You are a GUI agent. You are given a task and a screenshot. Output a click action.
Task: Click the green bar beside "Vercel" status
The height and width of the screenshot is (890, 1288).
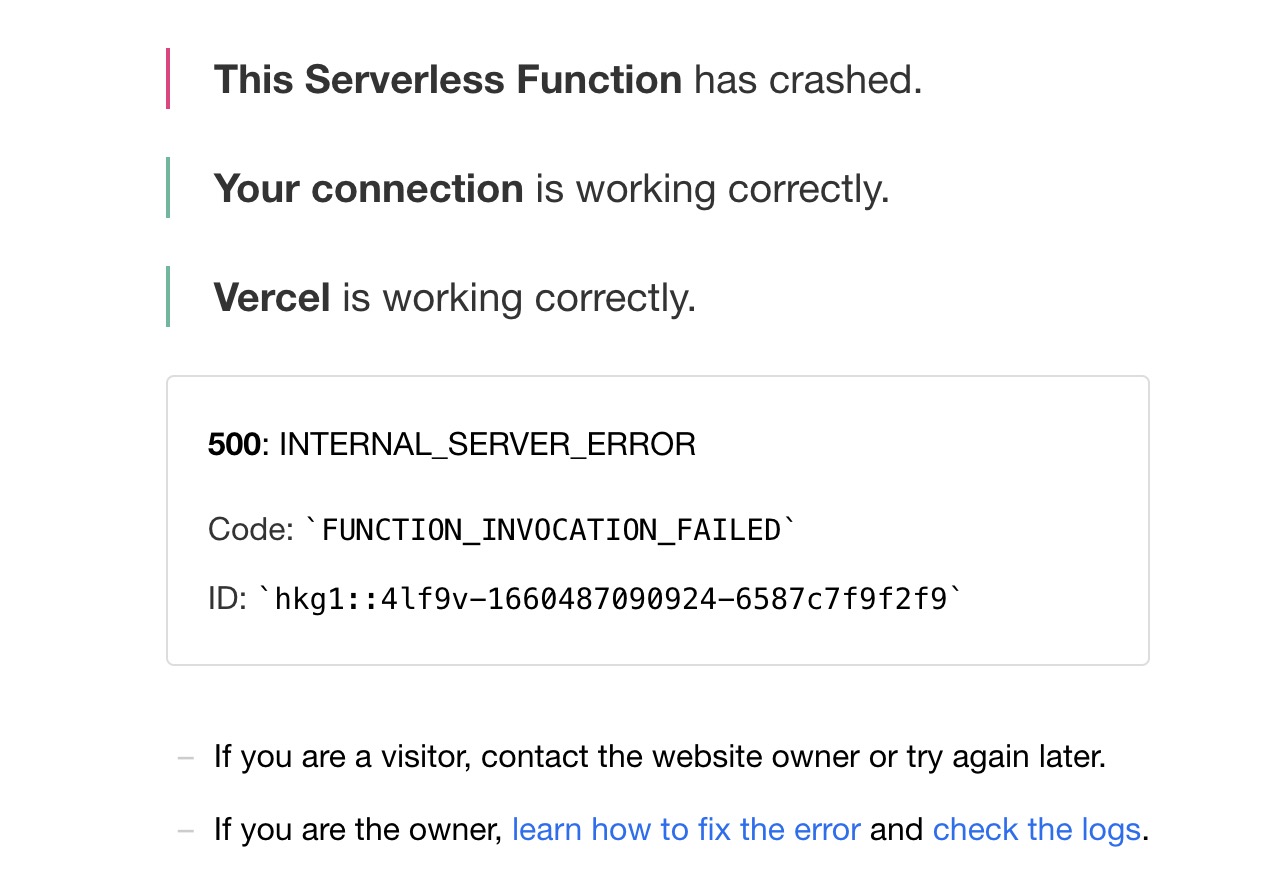click(168, 297)
